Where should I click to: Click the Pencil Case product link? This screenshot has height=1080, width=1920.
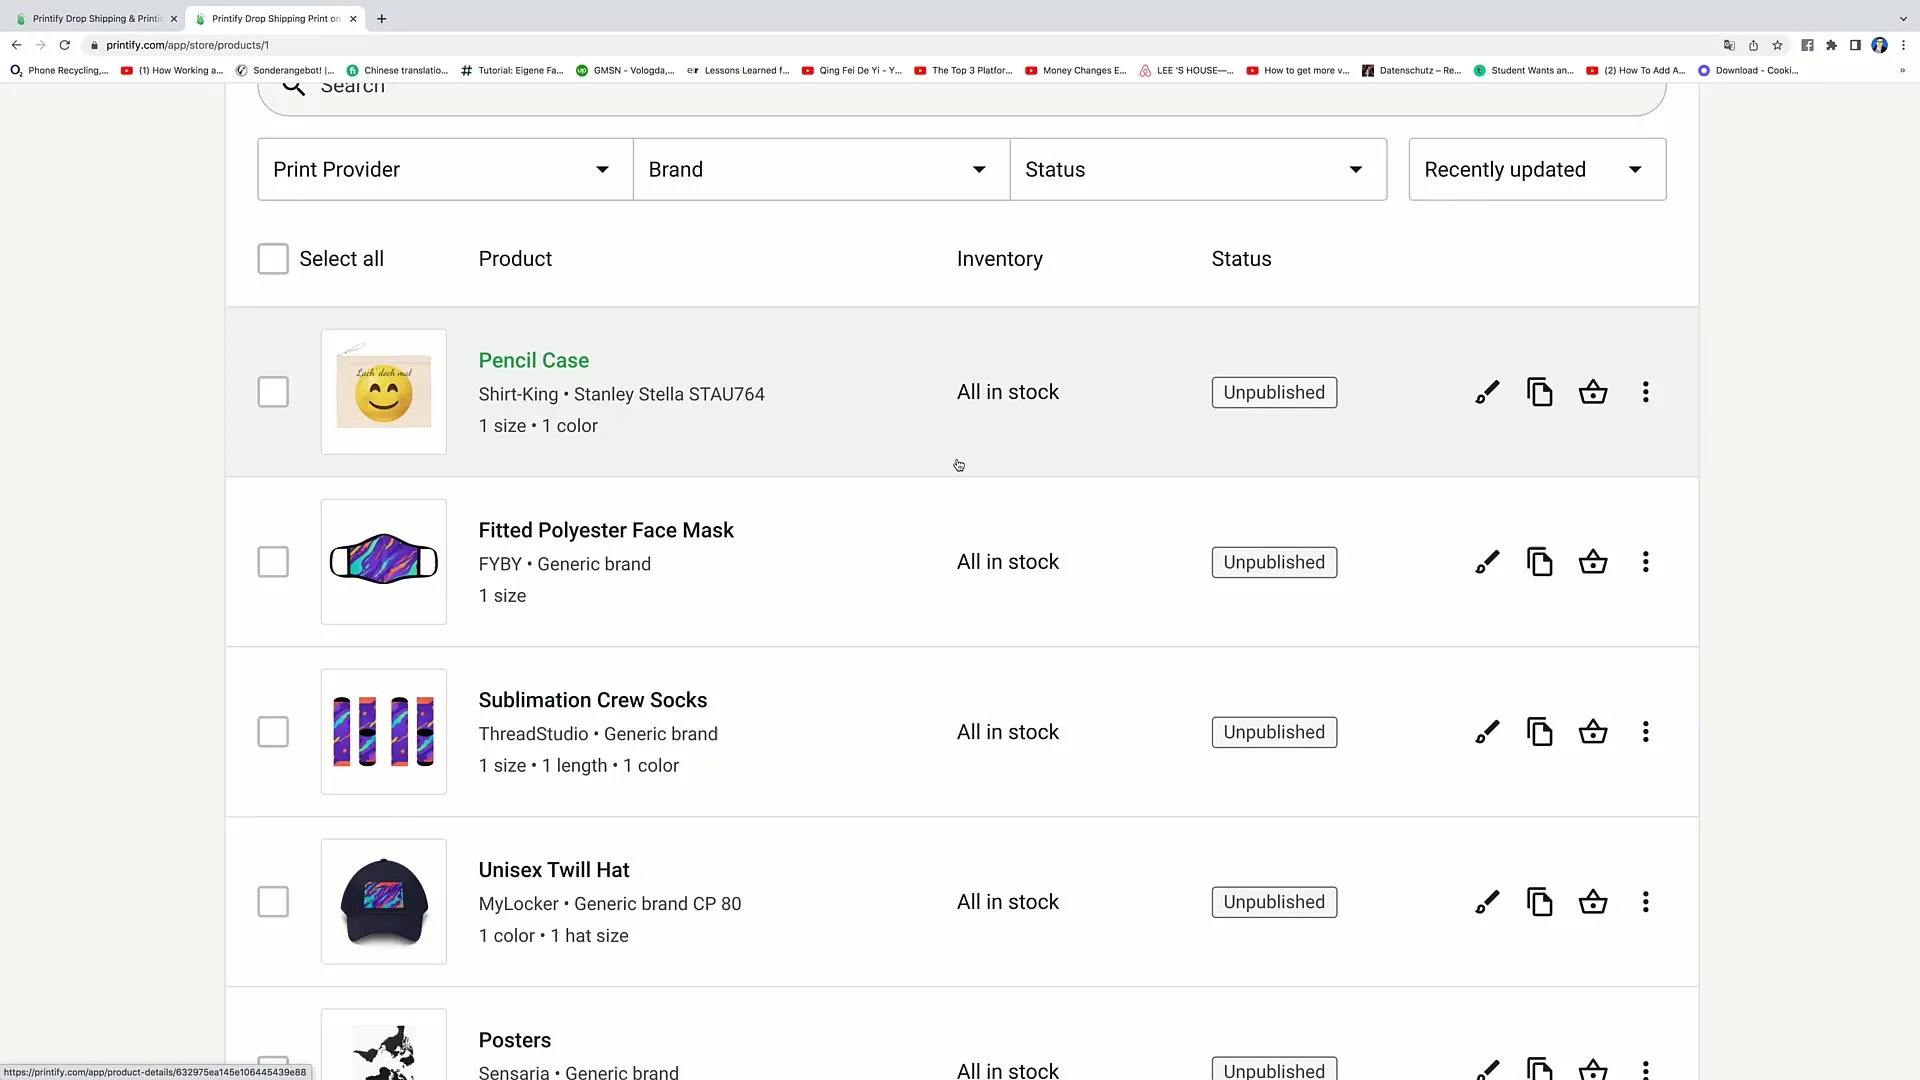click(534, 360)
